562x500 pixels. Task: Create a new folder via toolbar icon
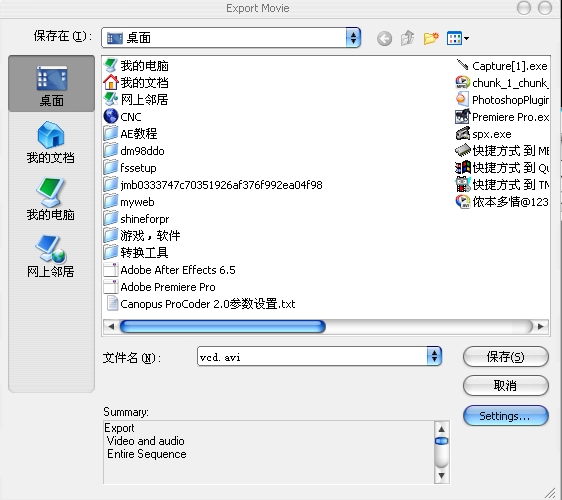pos(431,38)
